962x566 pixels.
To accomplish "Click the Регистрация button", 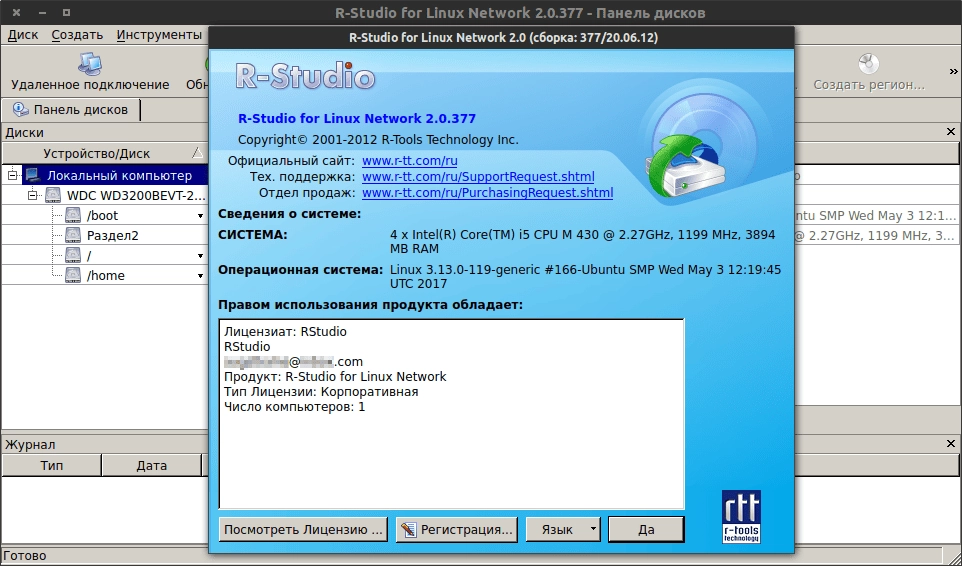I will click(456, 529).
